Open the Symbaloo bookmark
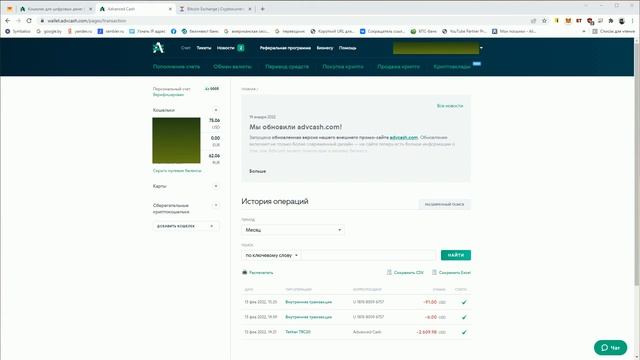Viewport: 640px width, 360px height. [18, 31]
